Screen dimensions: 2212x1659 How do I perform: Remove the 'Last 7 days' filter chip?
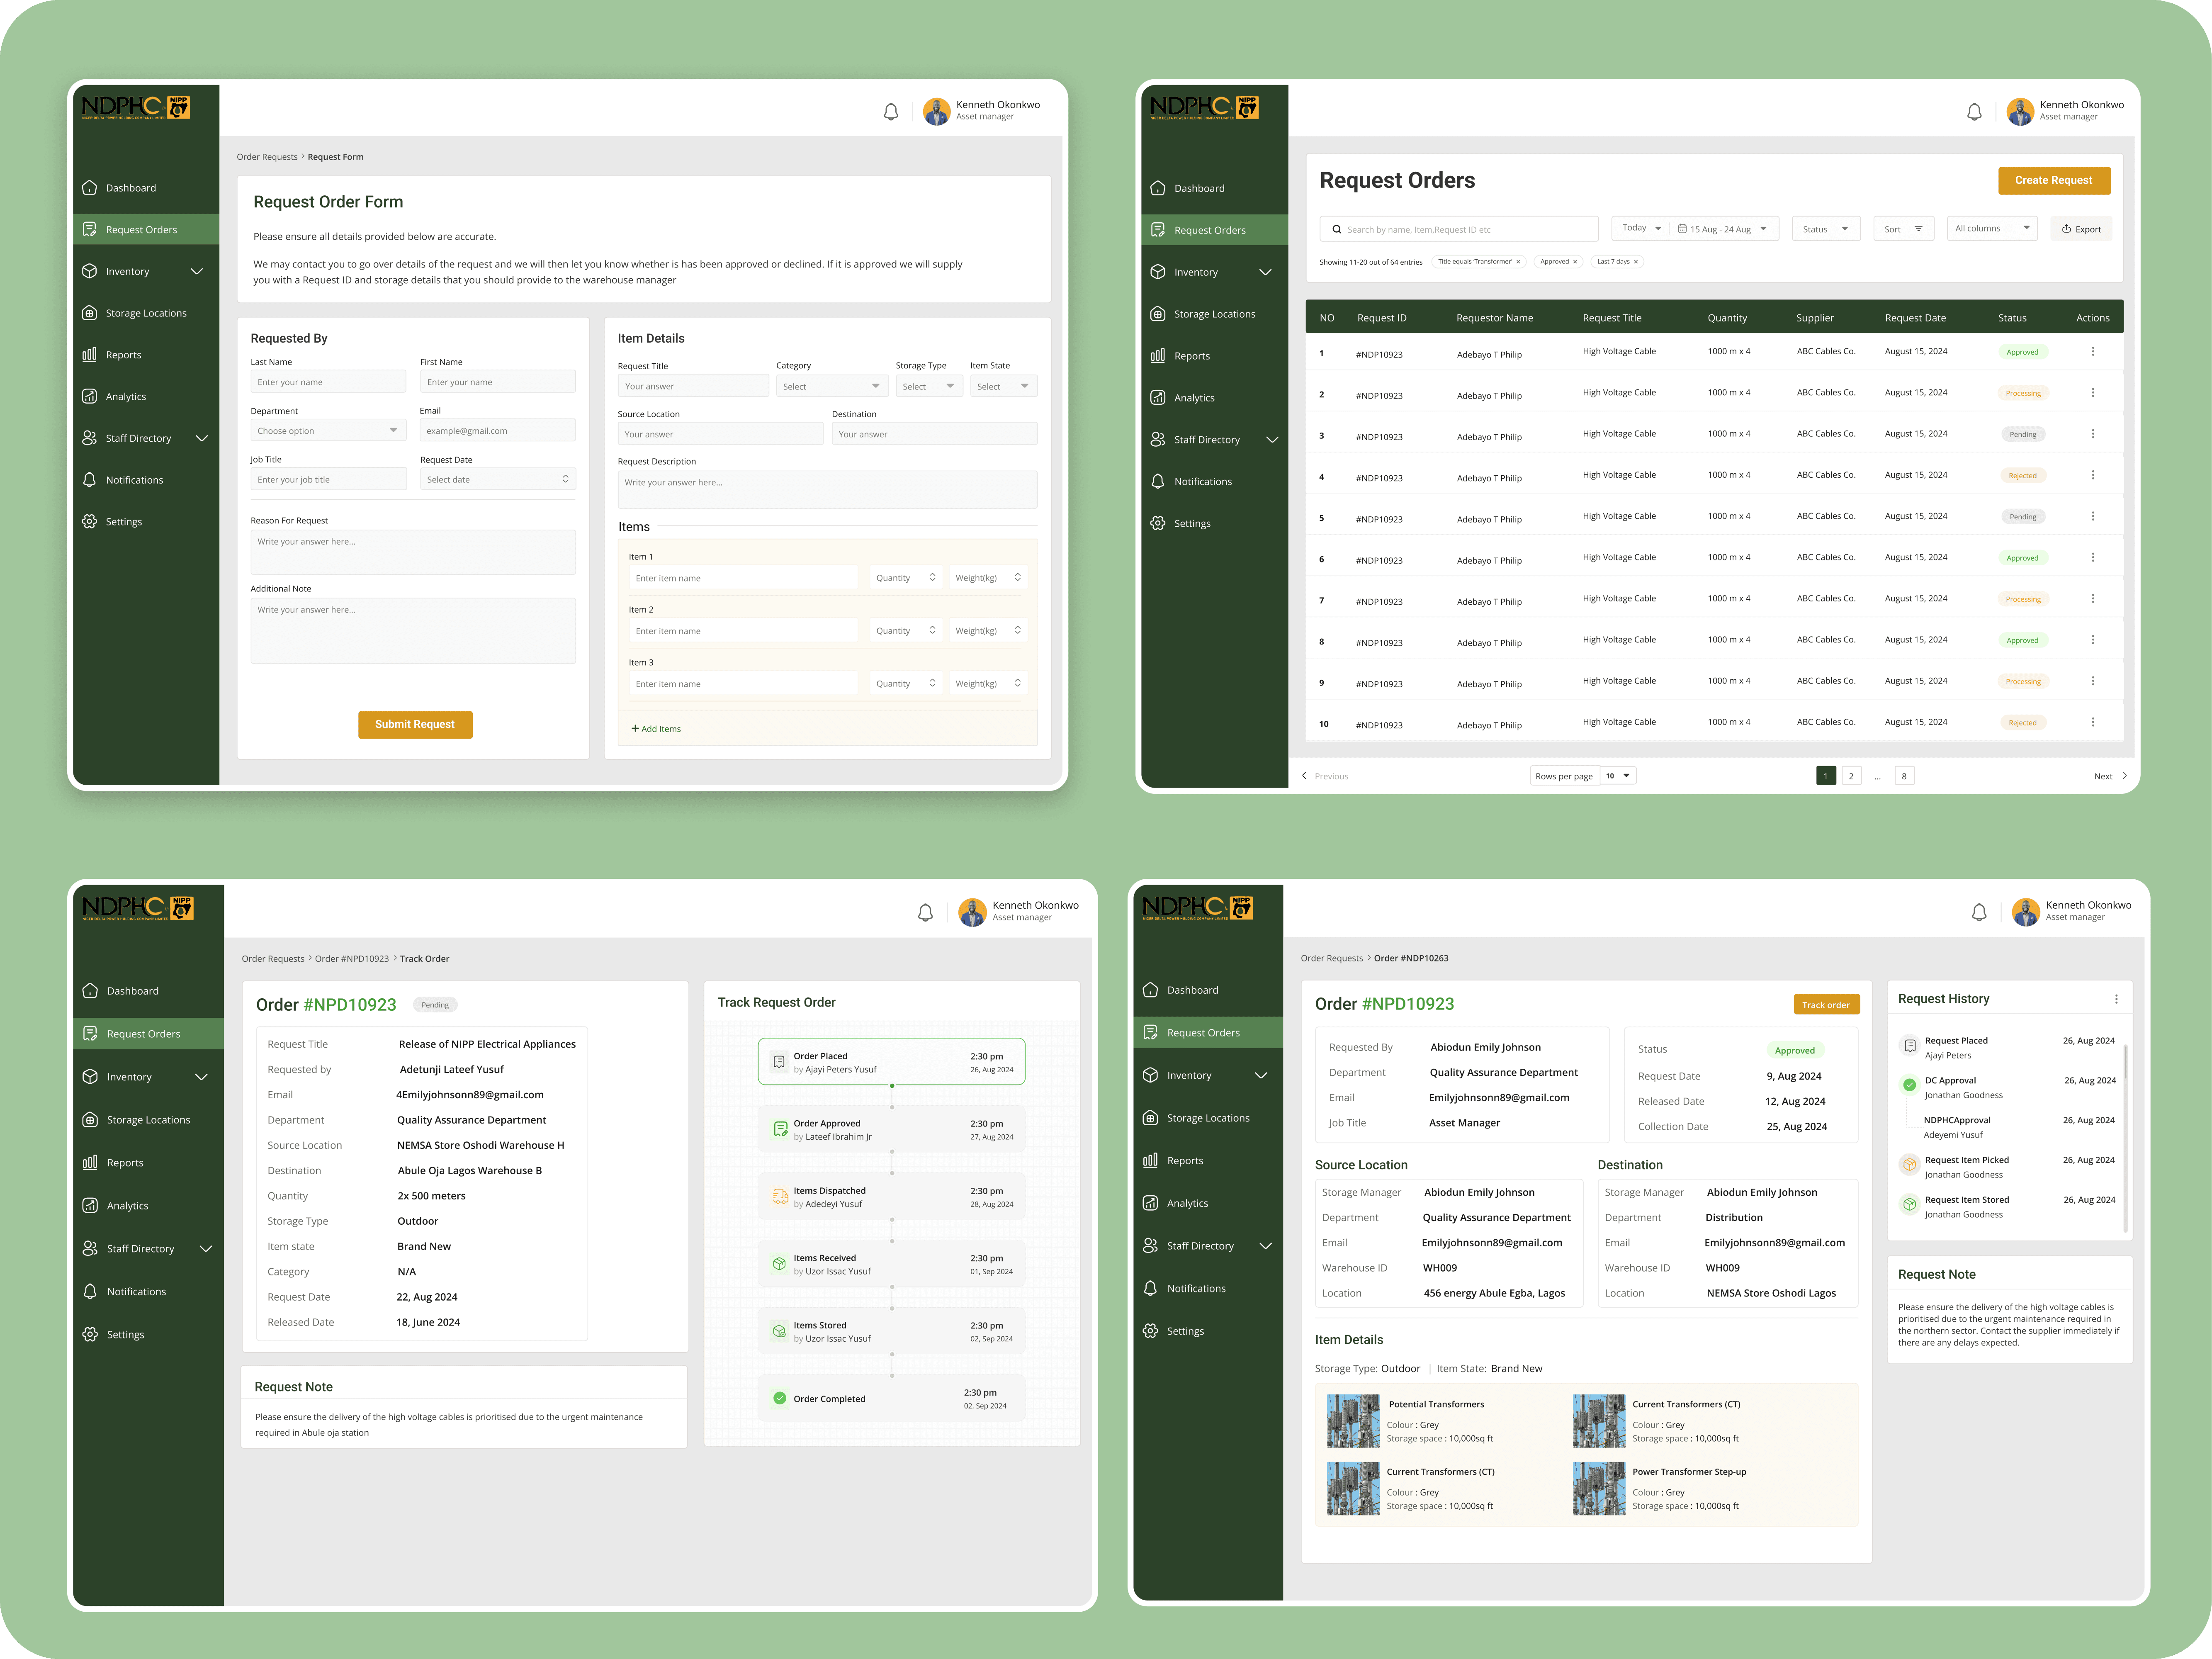tap(1636, 262)
